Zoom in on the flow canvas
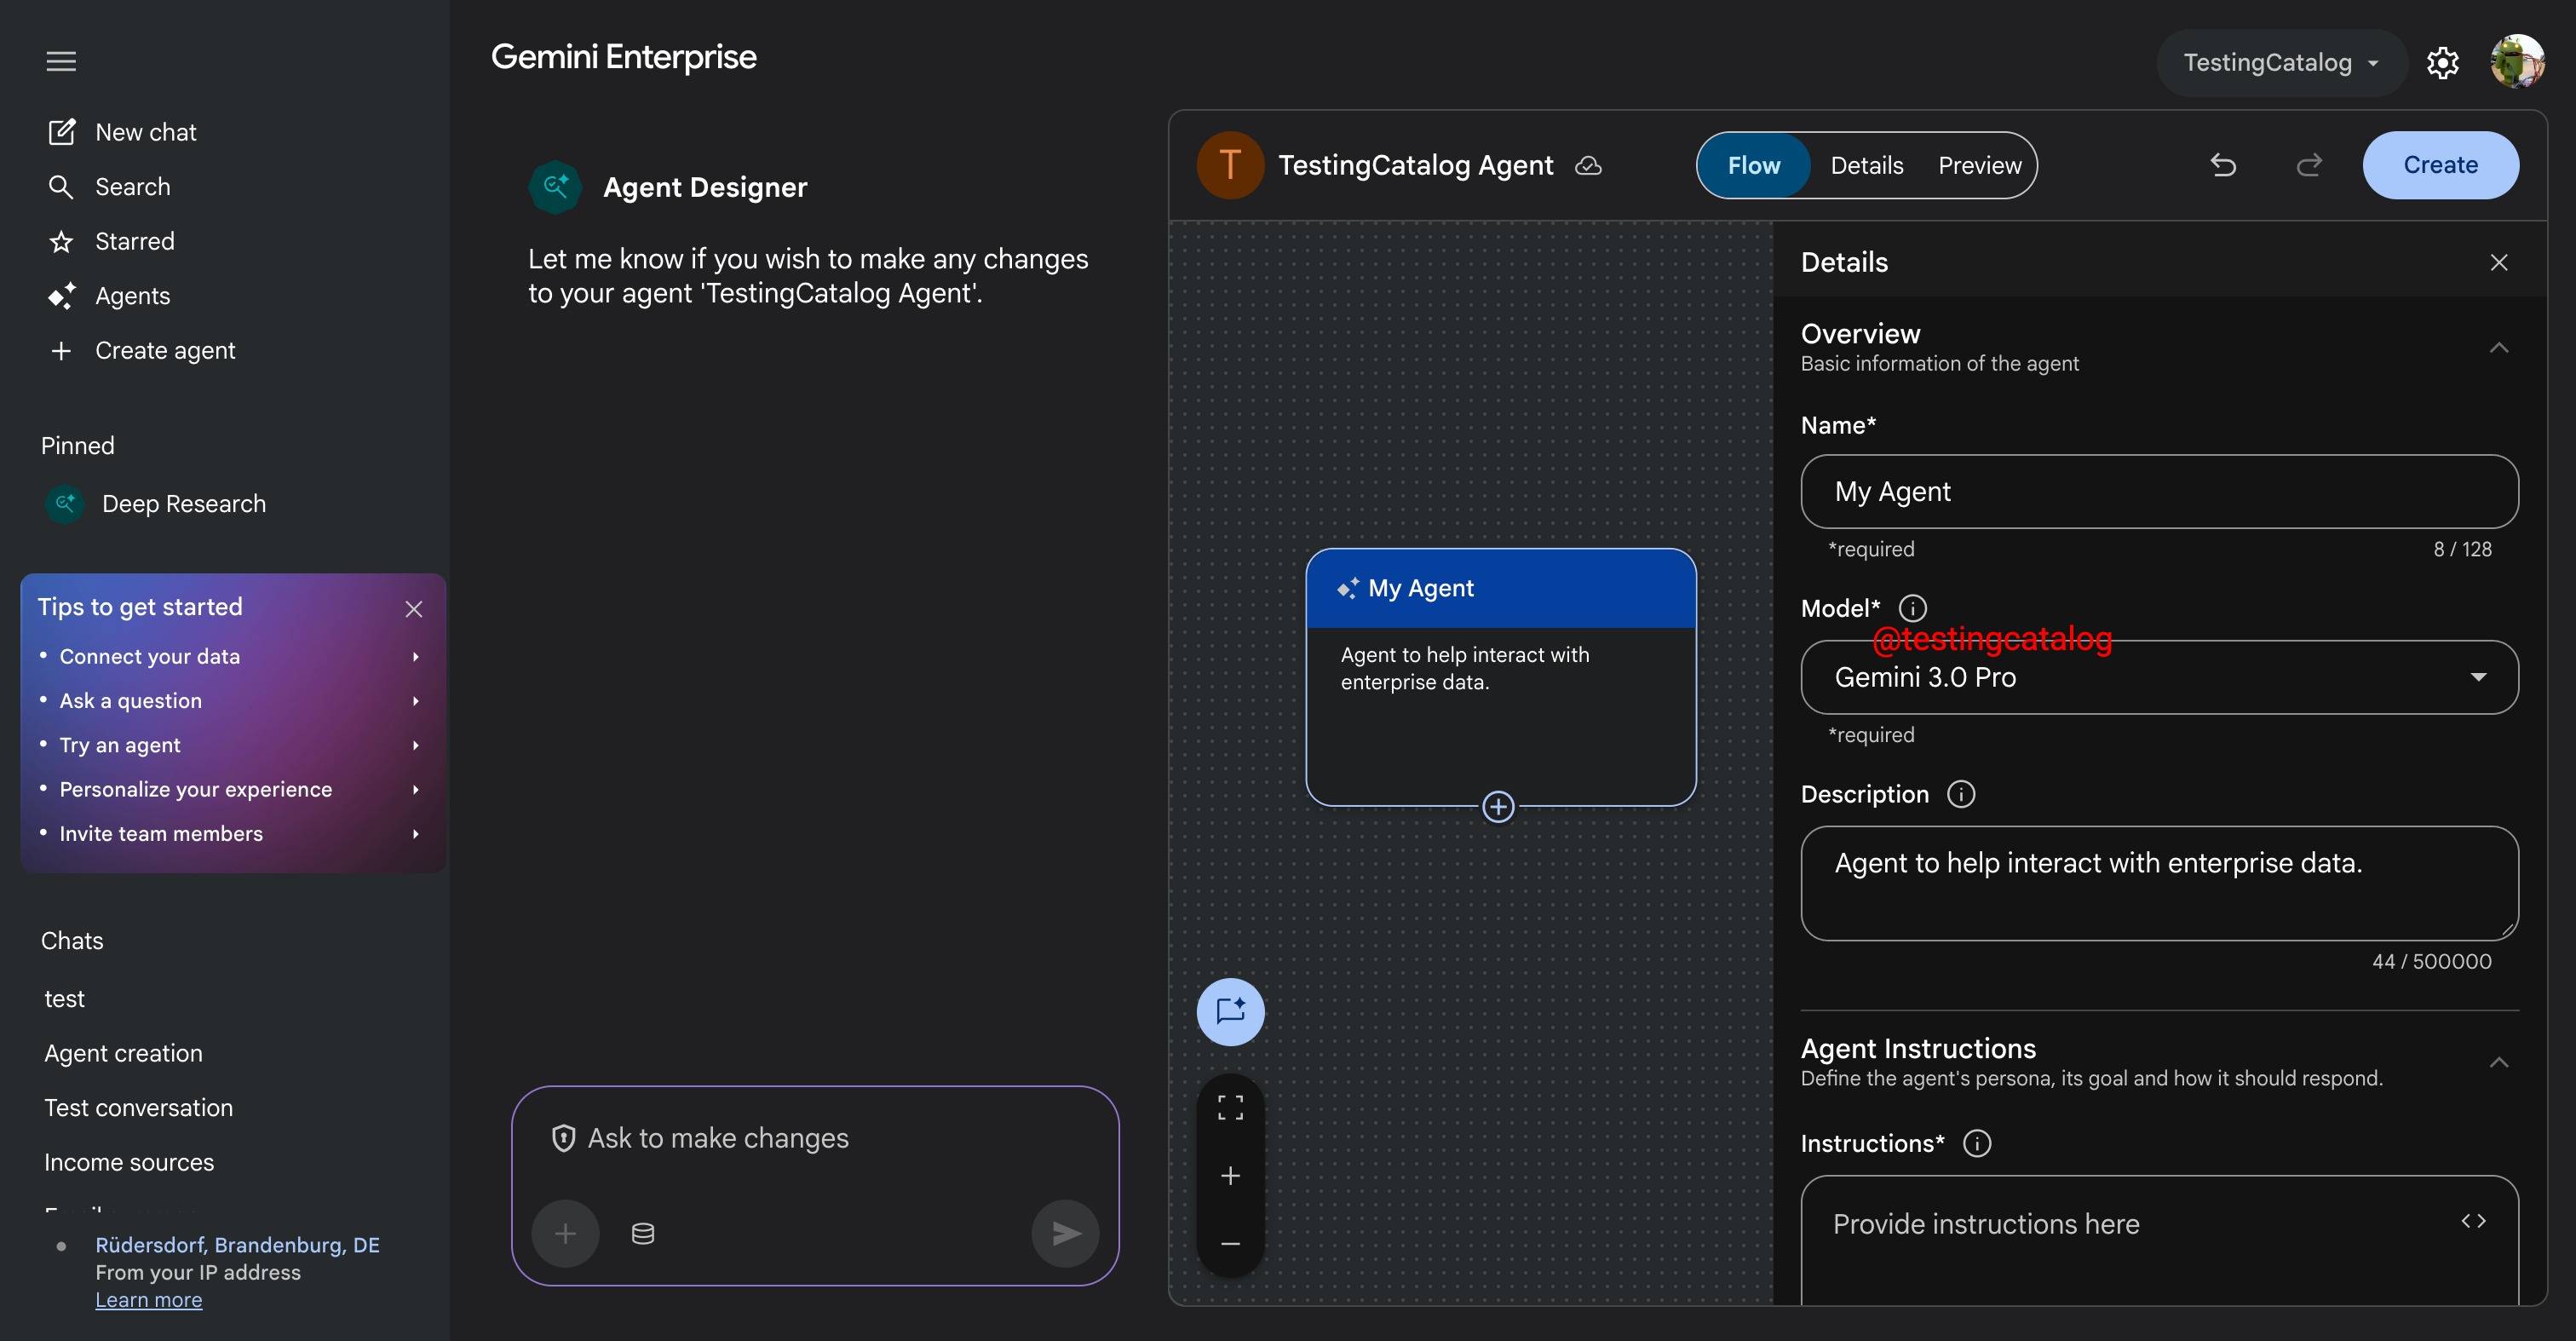 [x=1230, y=1175]
